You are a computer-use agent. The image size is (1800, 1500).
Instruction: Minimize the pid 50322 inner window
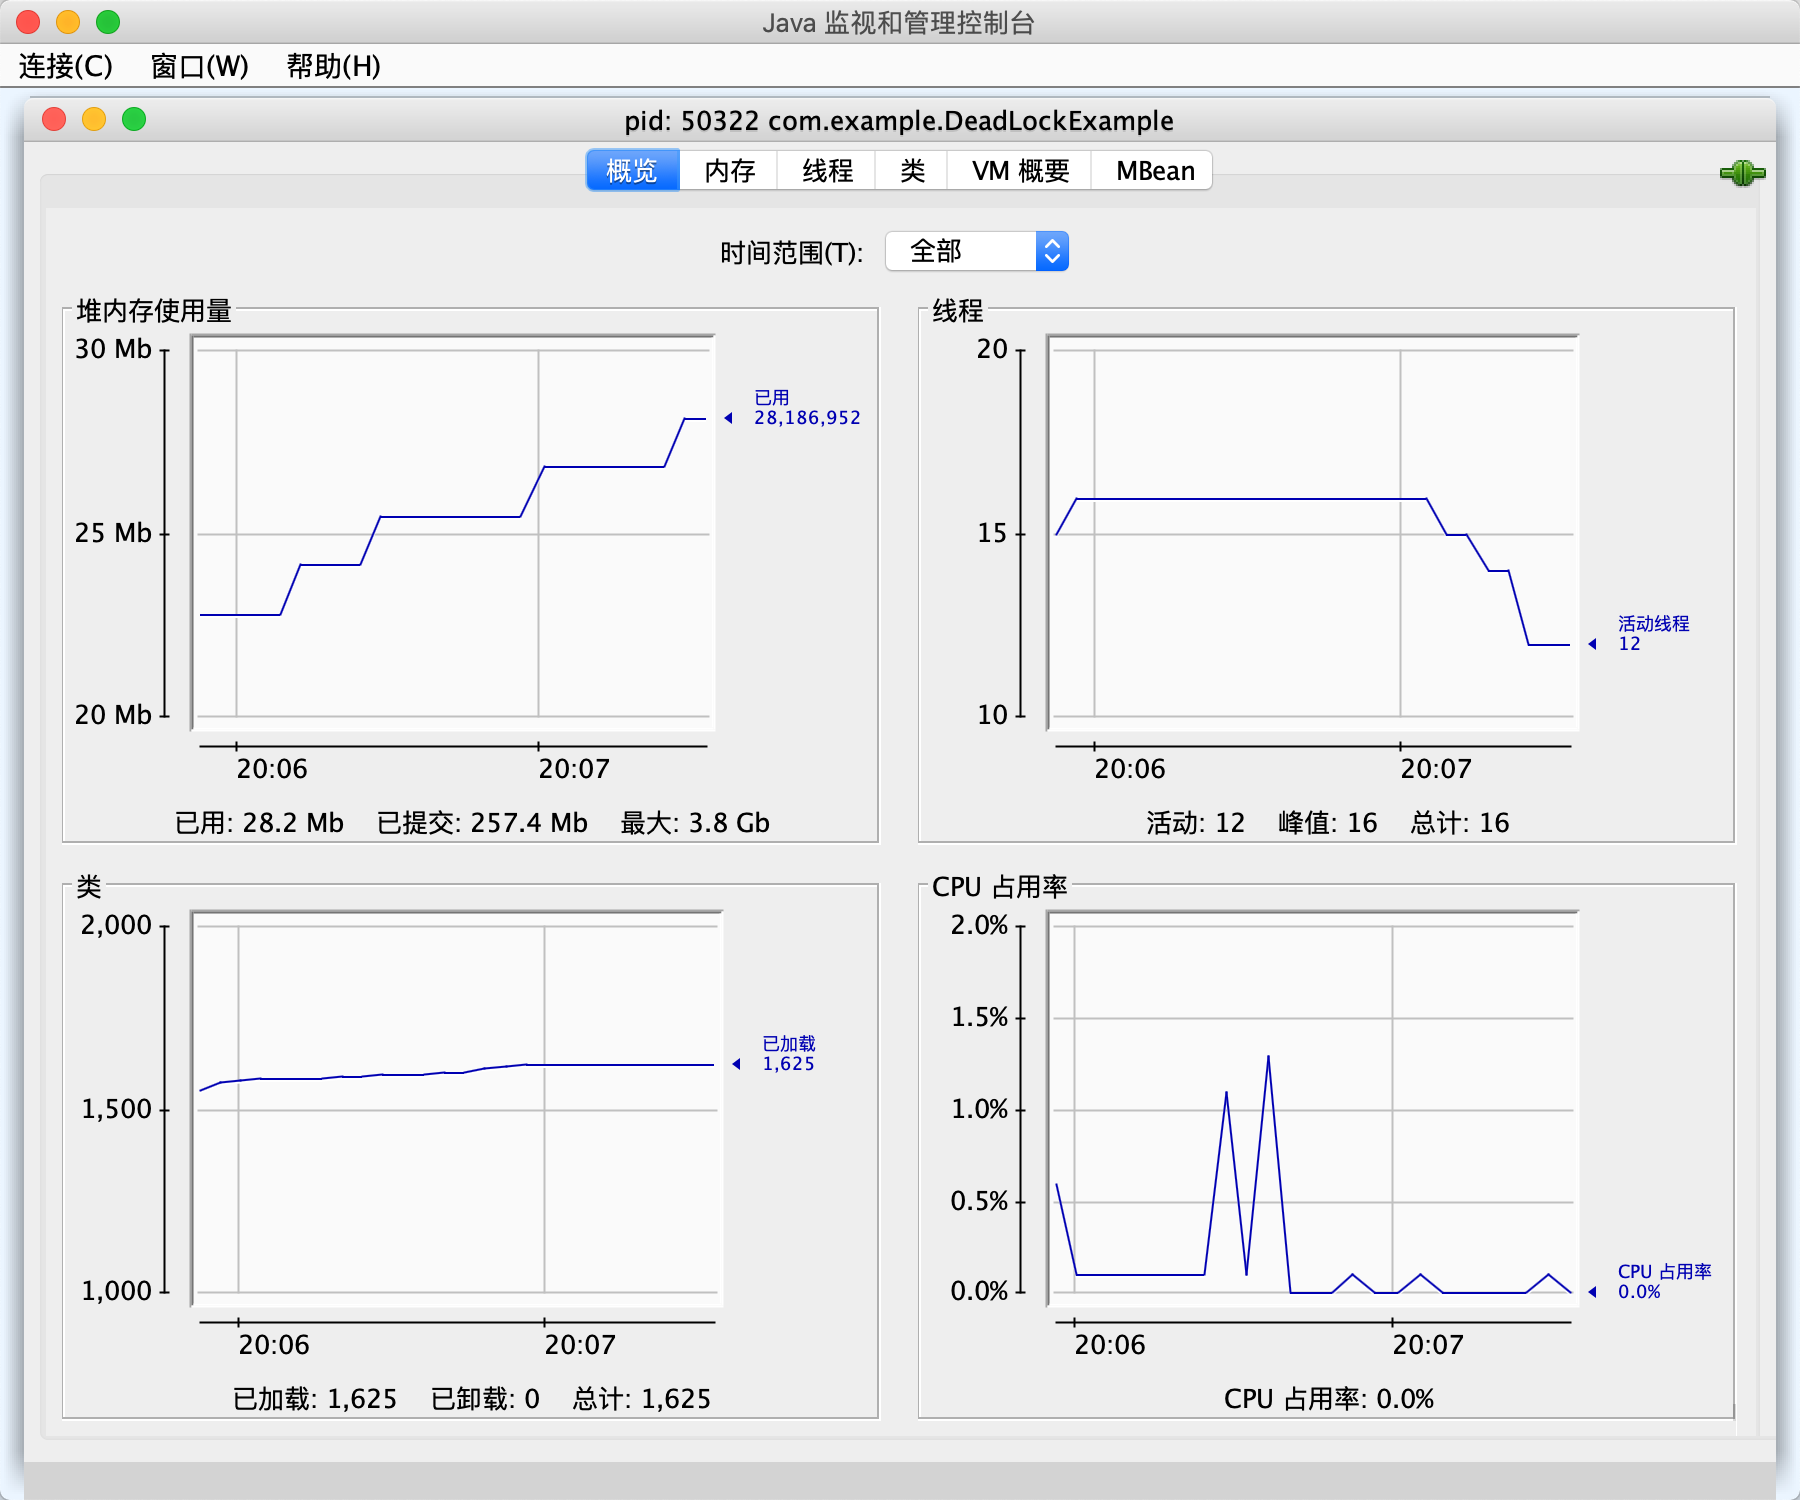94,120
